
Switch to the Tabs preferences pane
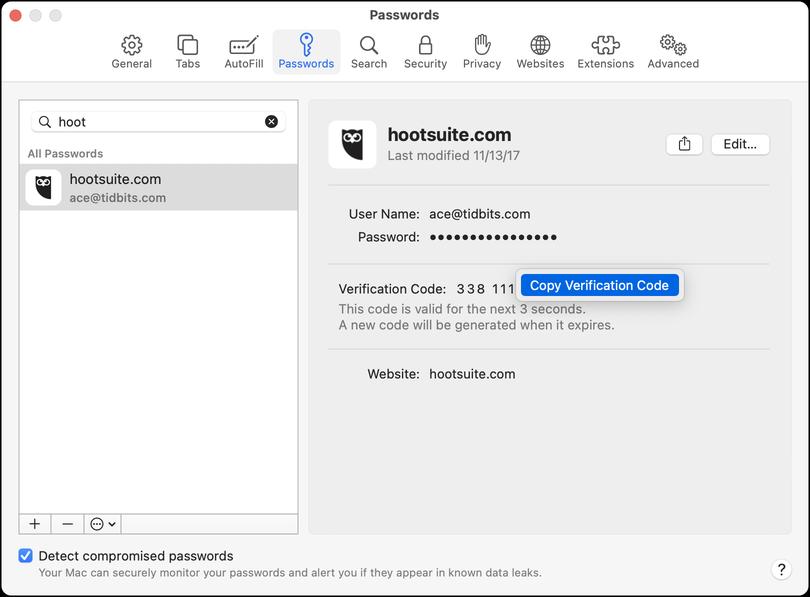(x=188, y=52)
